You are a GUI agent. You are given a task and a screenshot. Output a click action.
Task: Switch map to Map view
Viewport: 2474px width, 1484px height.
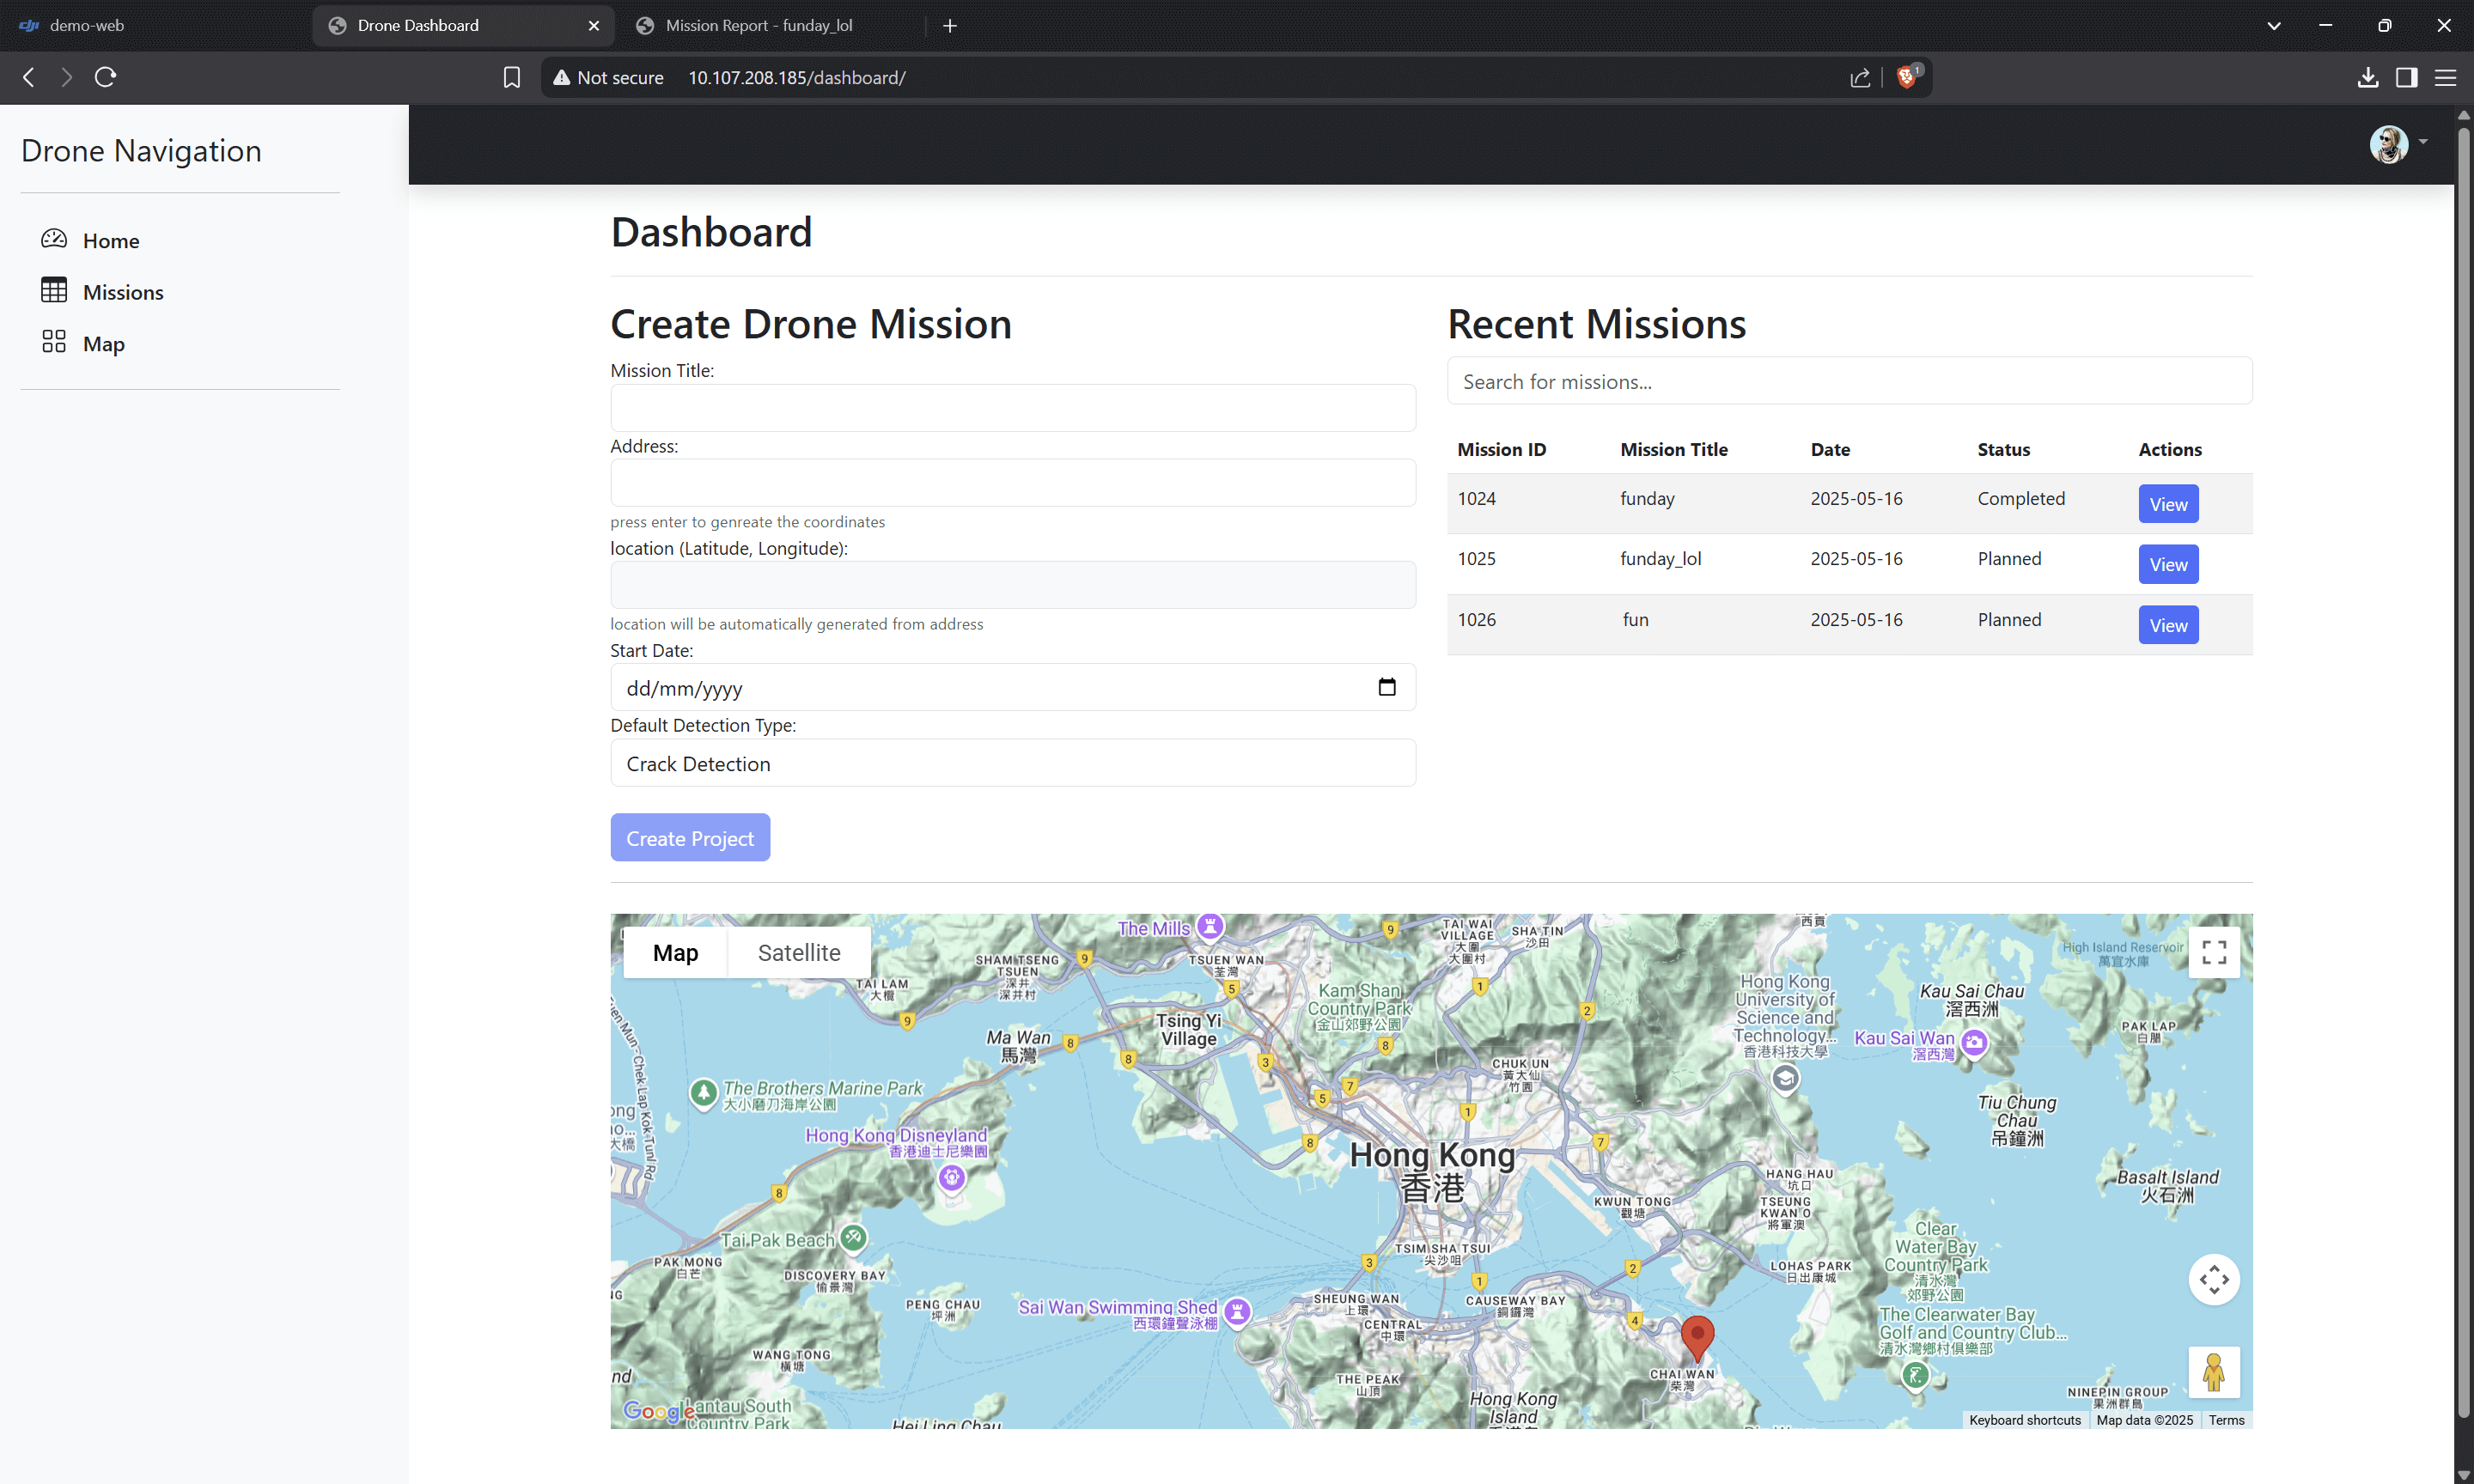(x=675, y=952)
